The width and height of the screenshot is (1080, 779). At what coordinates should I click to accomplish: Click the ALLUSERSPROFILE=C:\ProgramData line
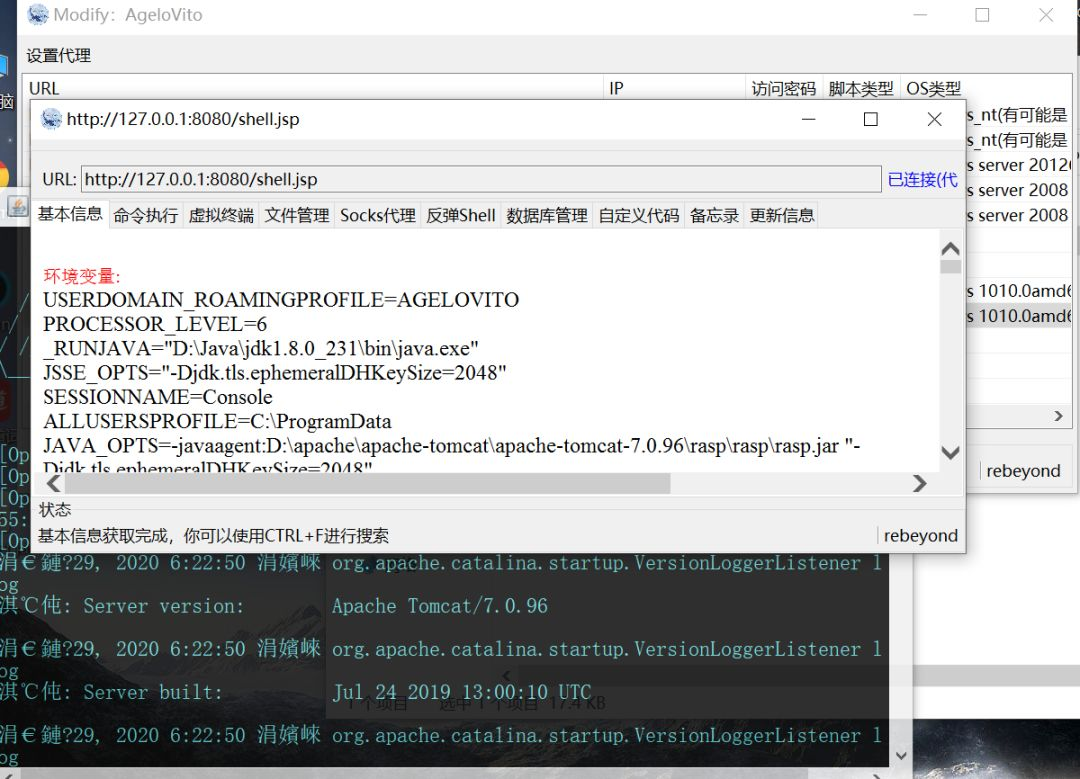point(217,421)
